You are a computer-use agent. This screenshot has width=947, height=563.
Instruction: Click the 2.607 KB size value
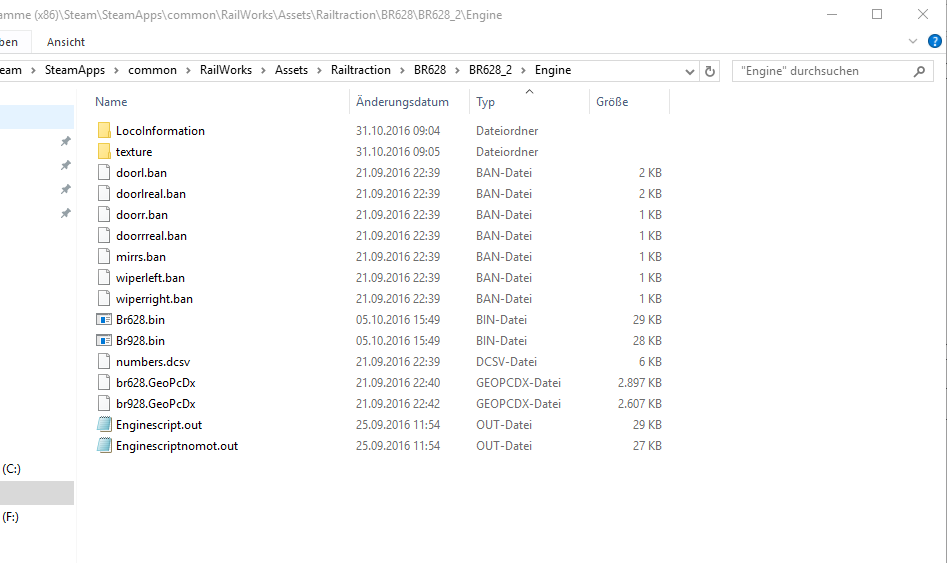(x=640, y=404)
